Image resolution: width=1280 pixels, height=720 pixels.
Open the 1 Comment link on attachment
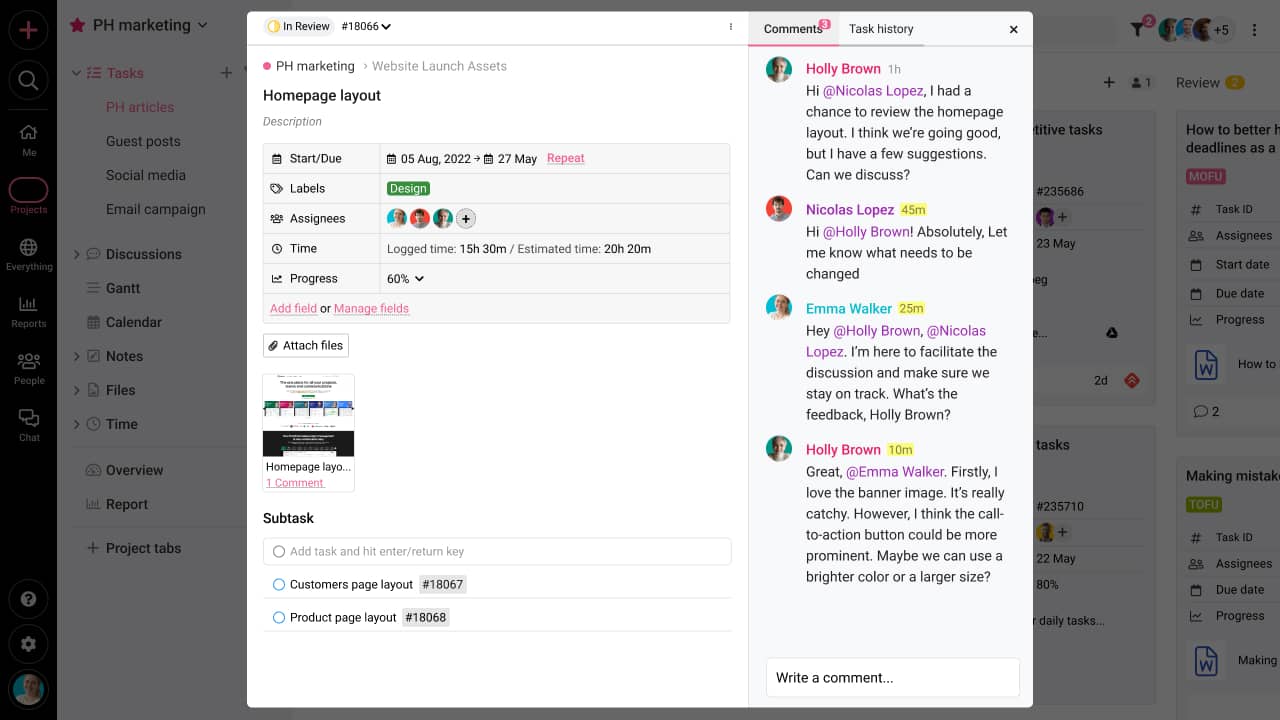pyautogui.click(x=295, y=482)
